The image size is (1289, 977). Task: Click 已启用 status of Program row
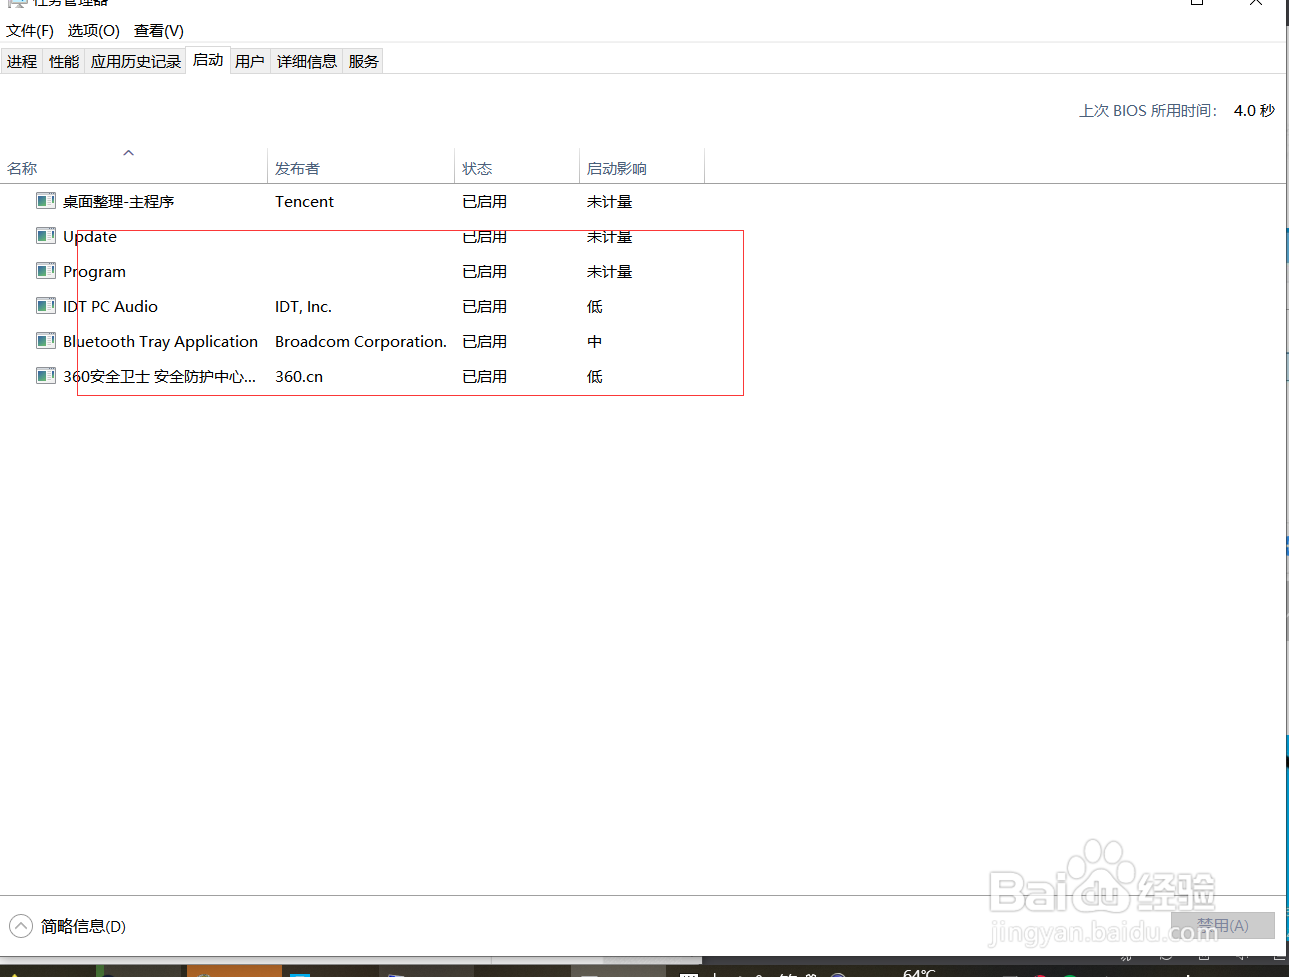pyautogui.click(x=485, y=271)
